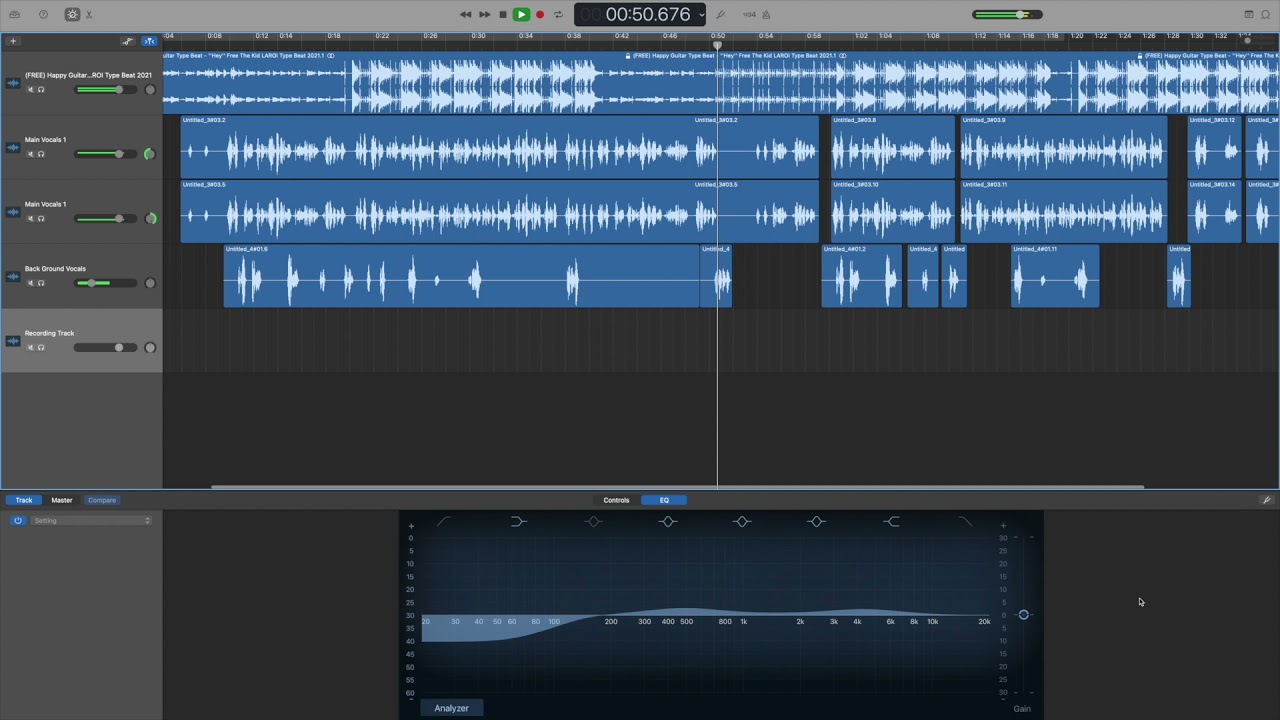Select the Recording Track name
The width and height of the screenshot is (1280, 720).
pos(49,333)
